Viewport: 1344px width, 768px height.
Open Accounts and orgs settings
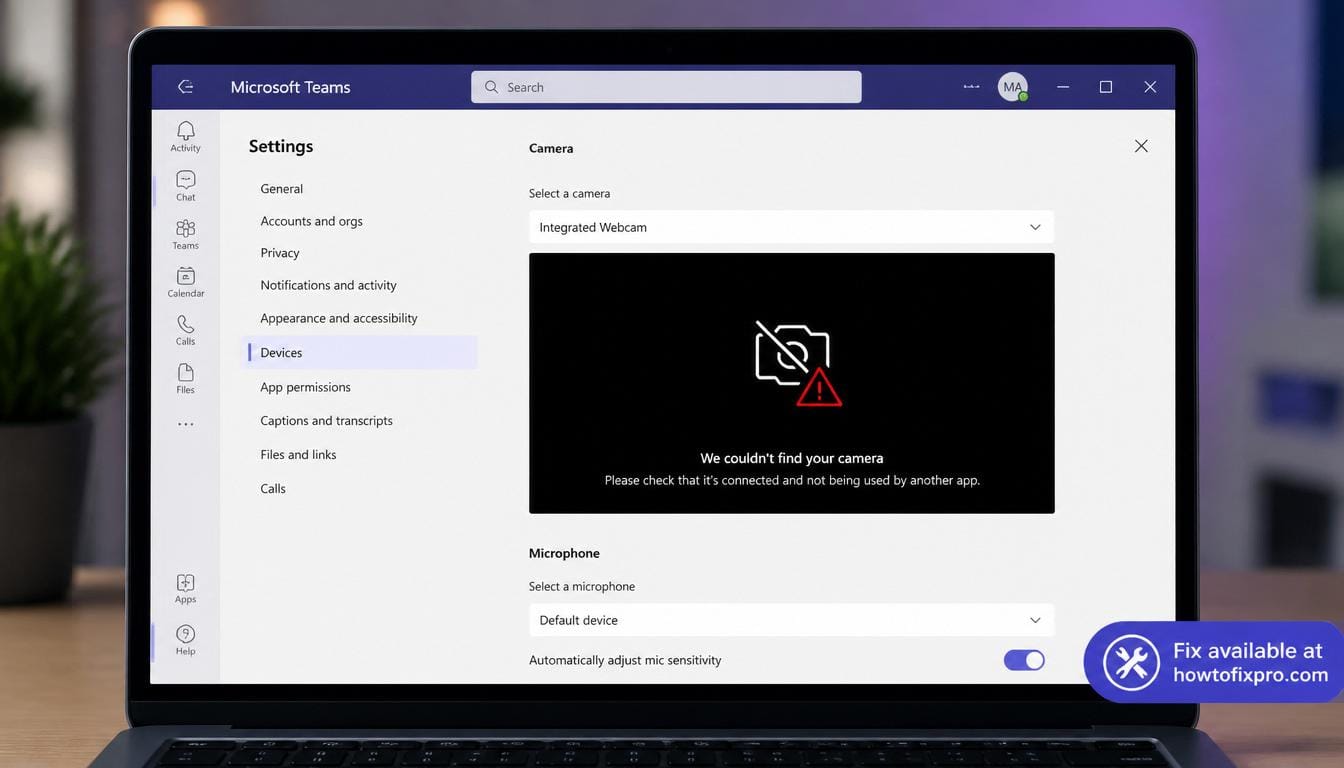311,221
